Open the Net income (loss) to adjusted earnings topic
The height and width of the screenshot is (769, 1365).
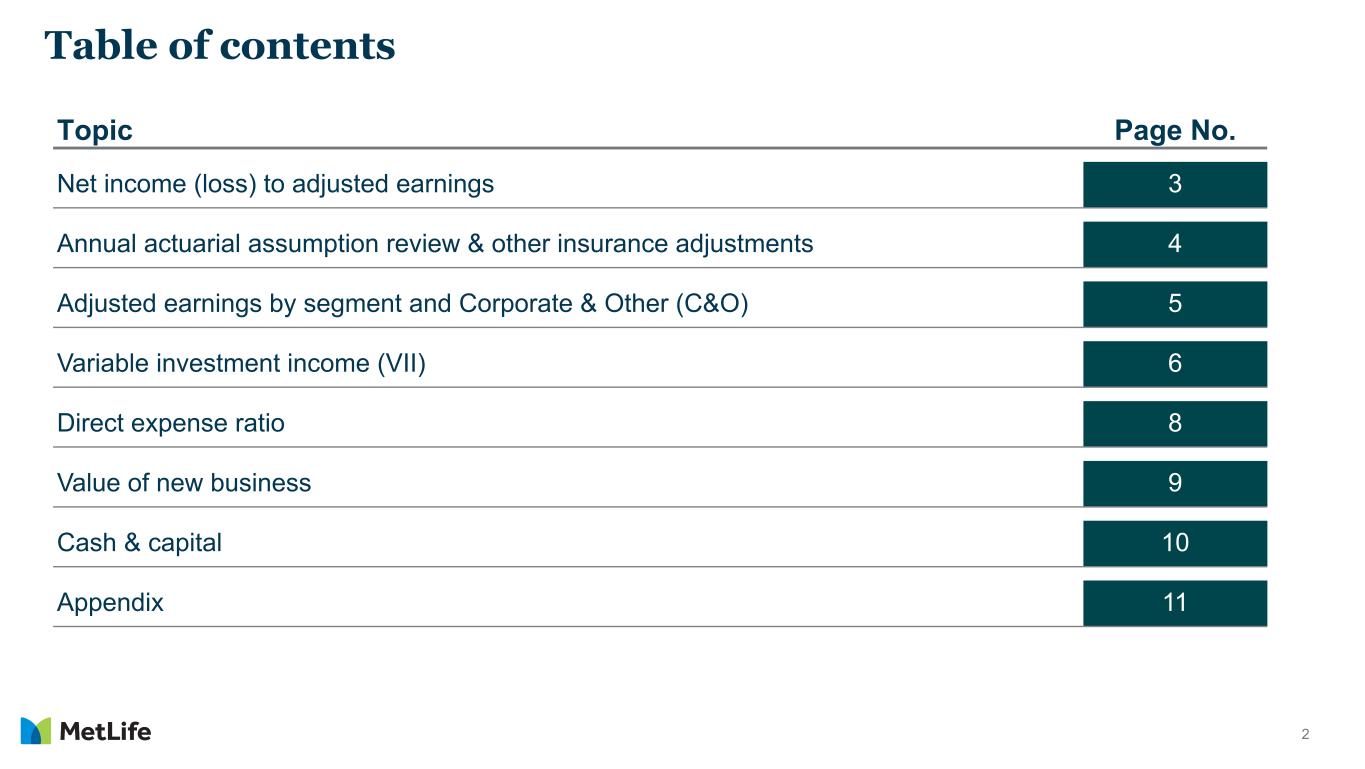275,184
